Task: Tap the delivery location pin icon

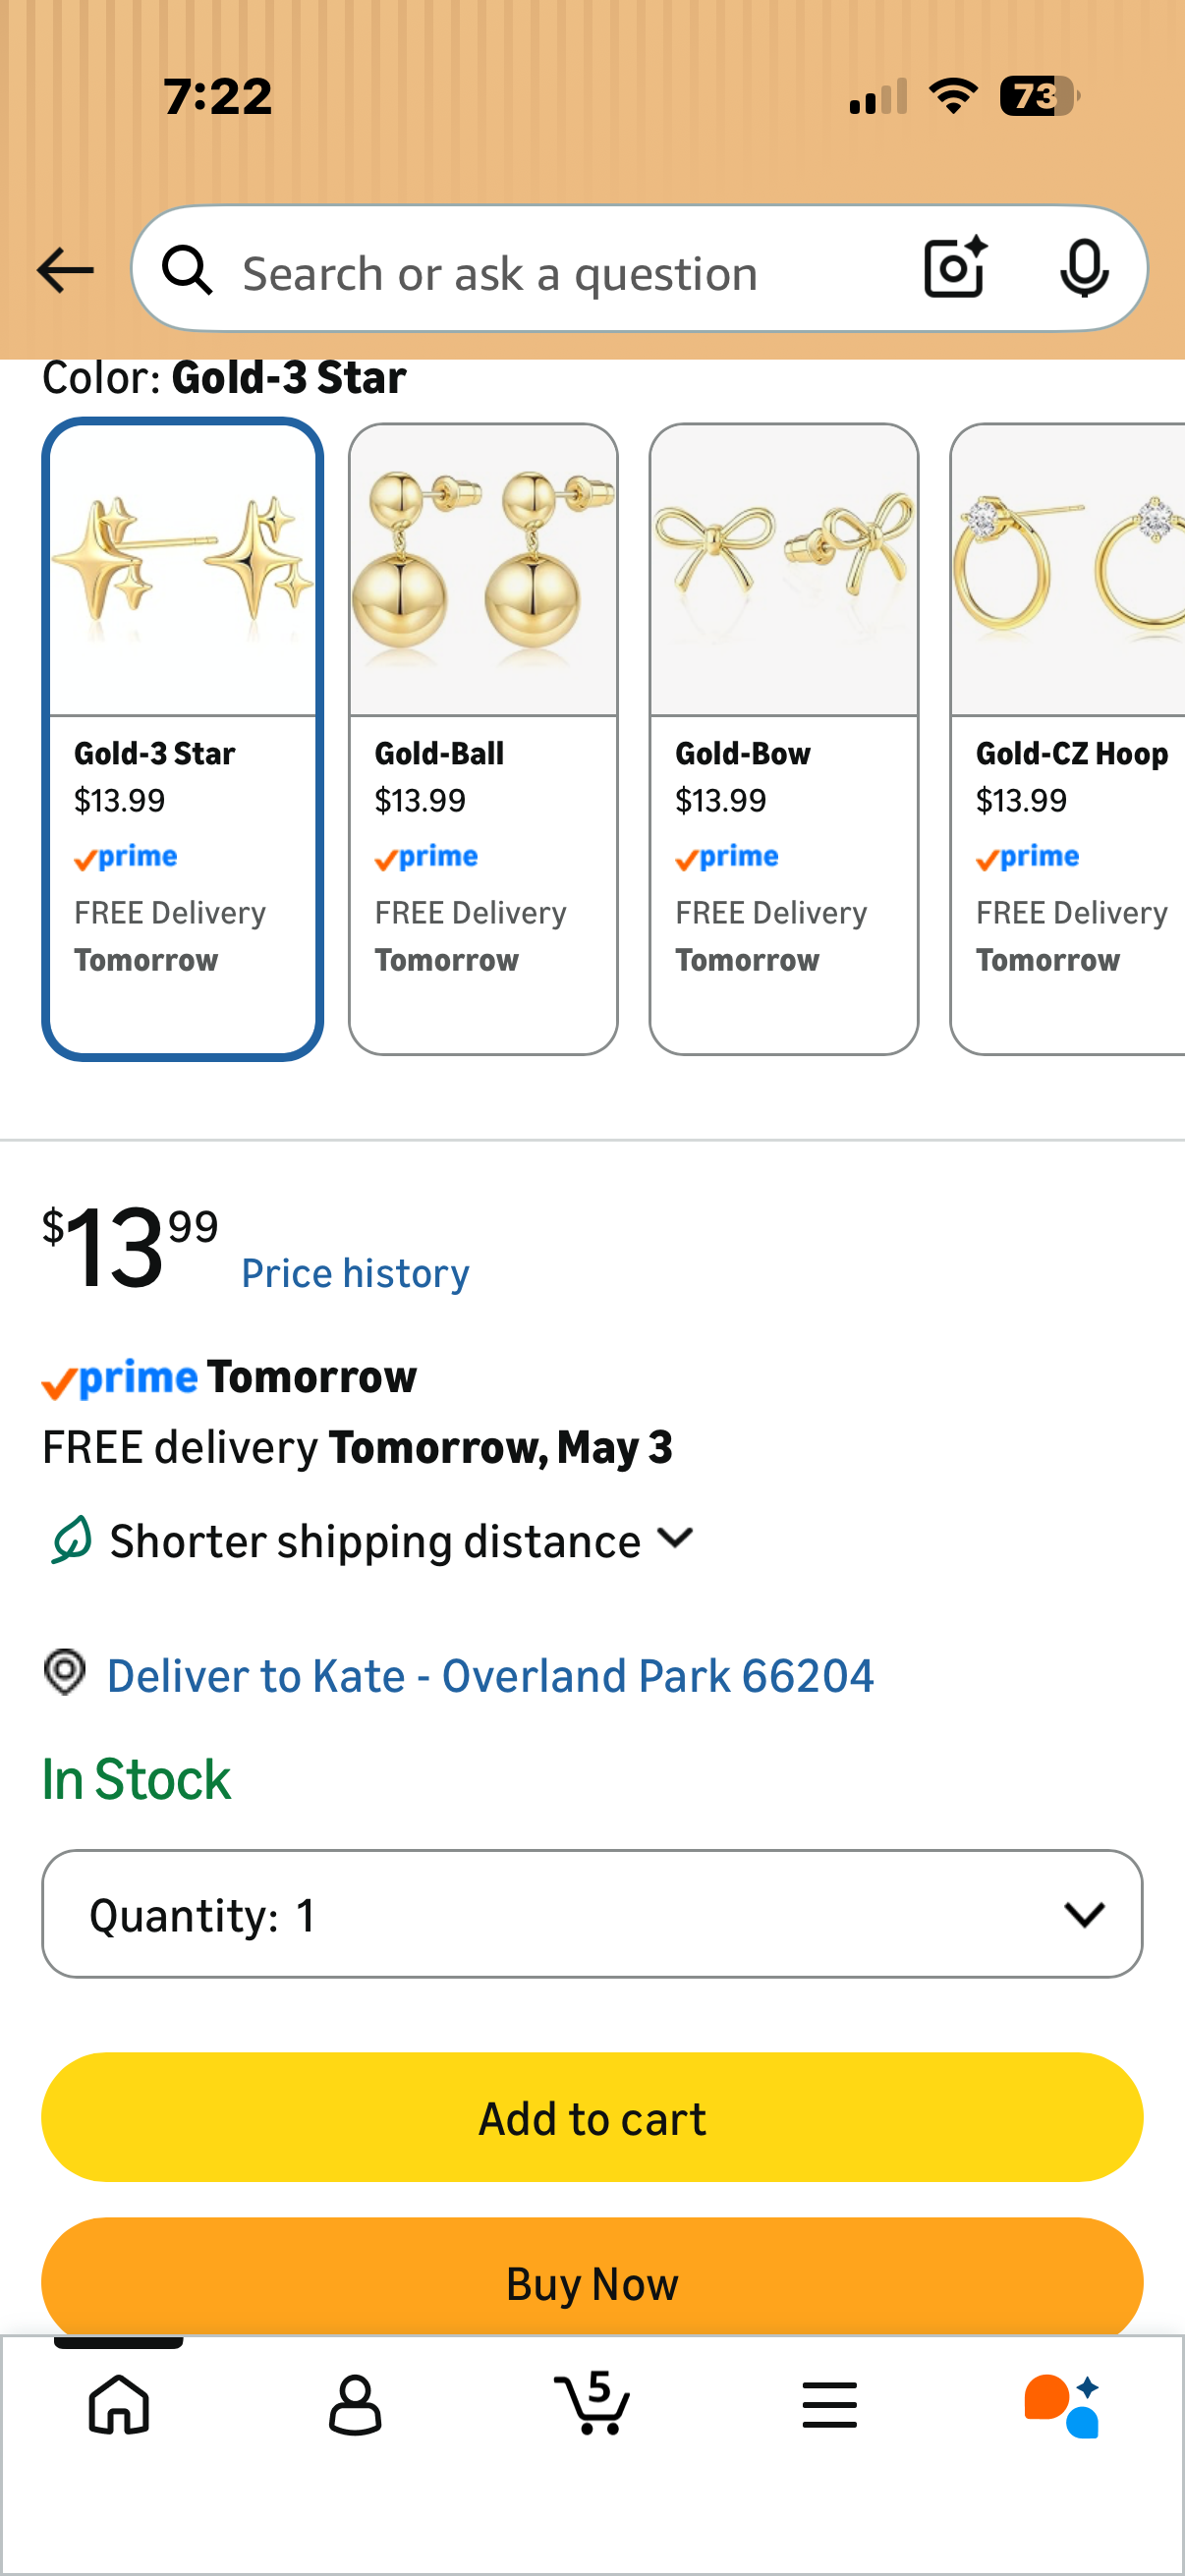Action: [65, 1672]
